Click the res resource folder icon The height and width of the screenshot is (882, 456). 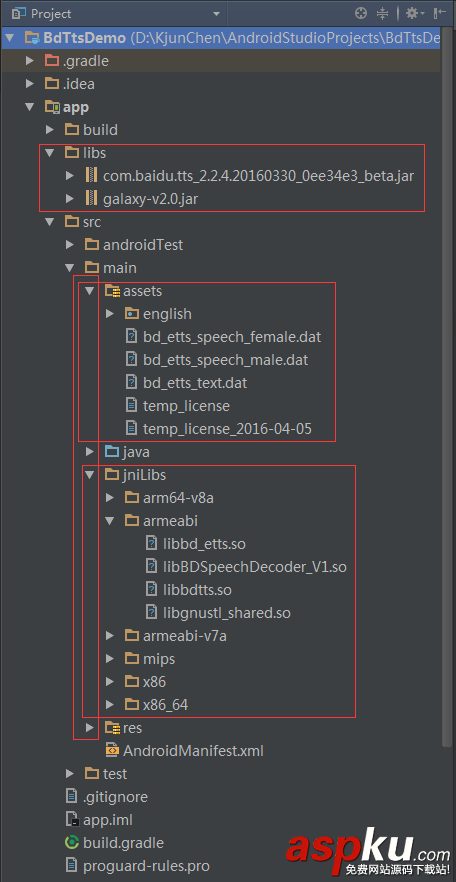[x=112, y=728]
